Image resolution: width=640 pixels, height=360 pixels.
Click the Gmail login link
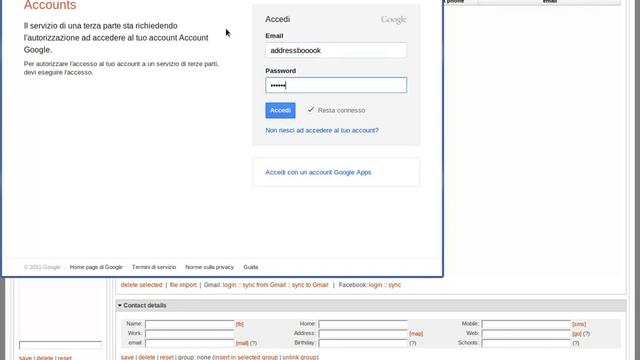229,285
